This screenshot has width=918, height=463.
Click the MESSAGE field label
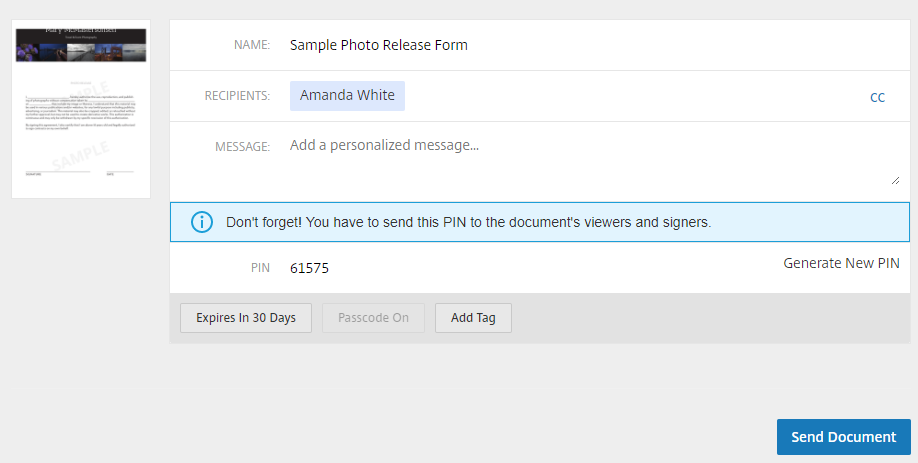pos(242,147)
